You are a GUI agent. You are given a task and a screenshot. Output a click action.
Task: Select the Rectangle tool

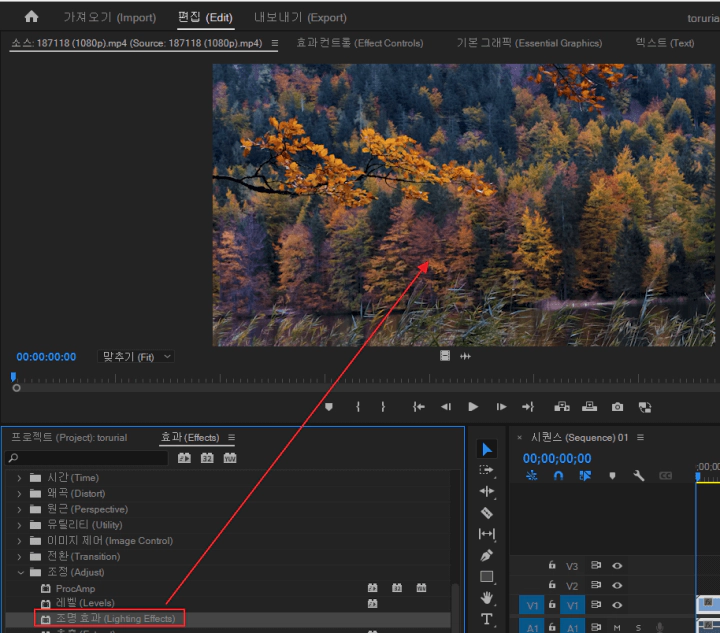pos(487,577)
